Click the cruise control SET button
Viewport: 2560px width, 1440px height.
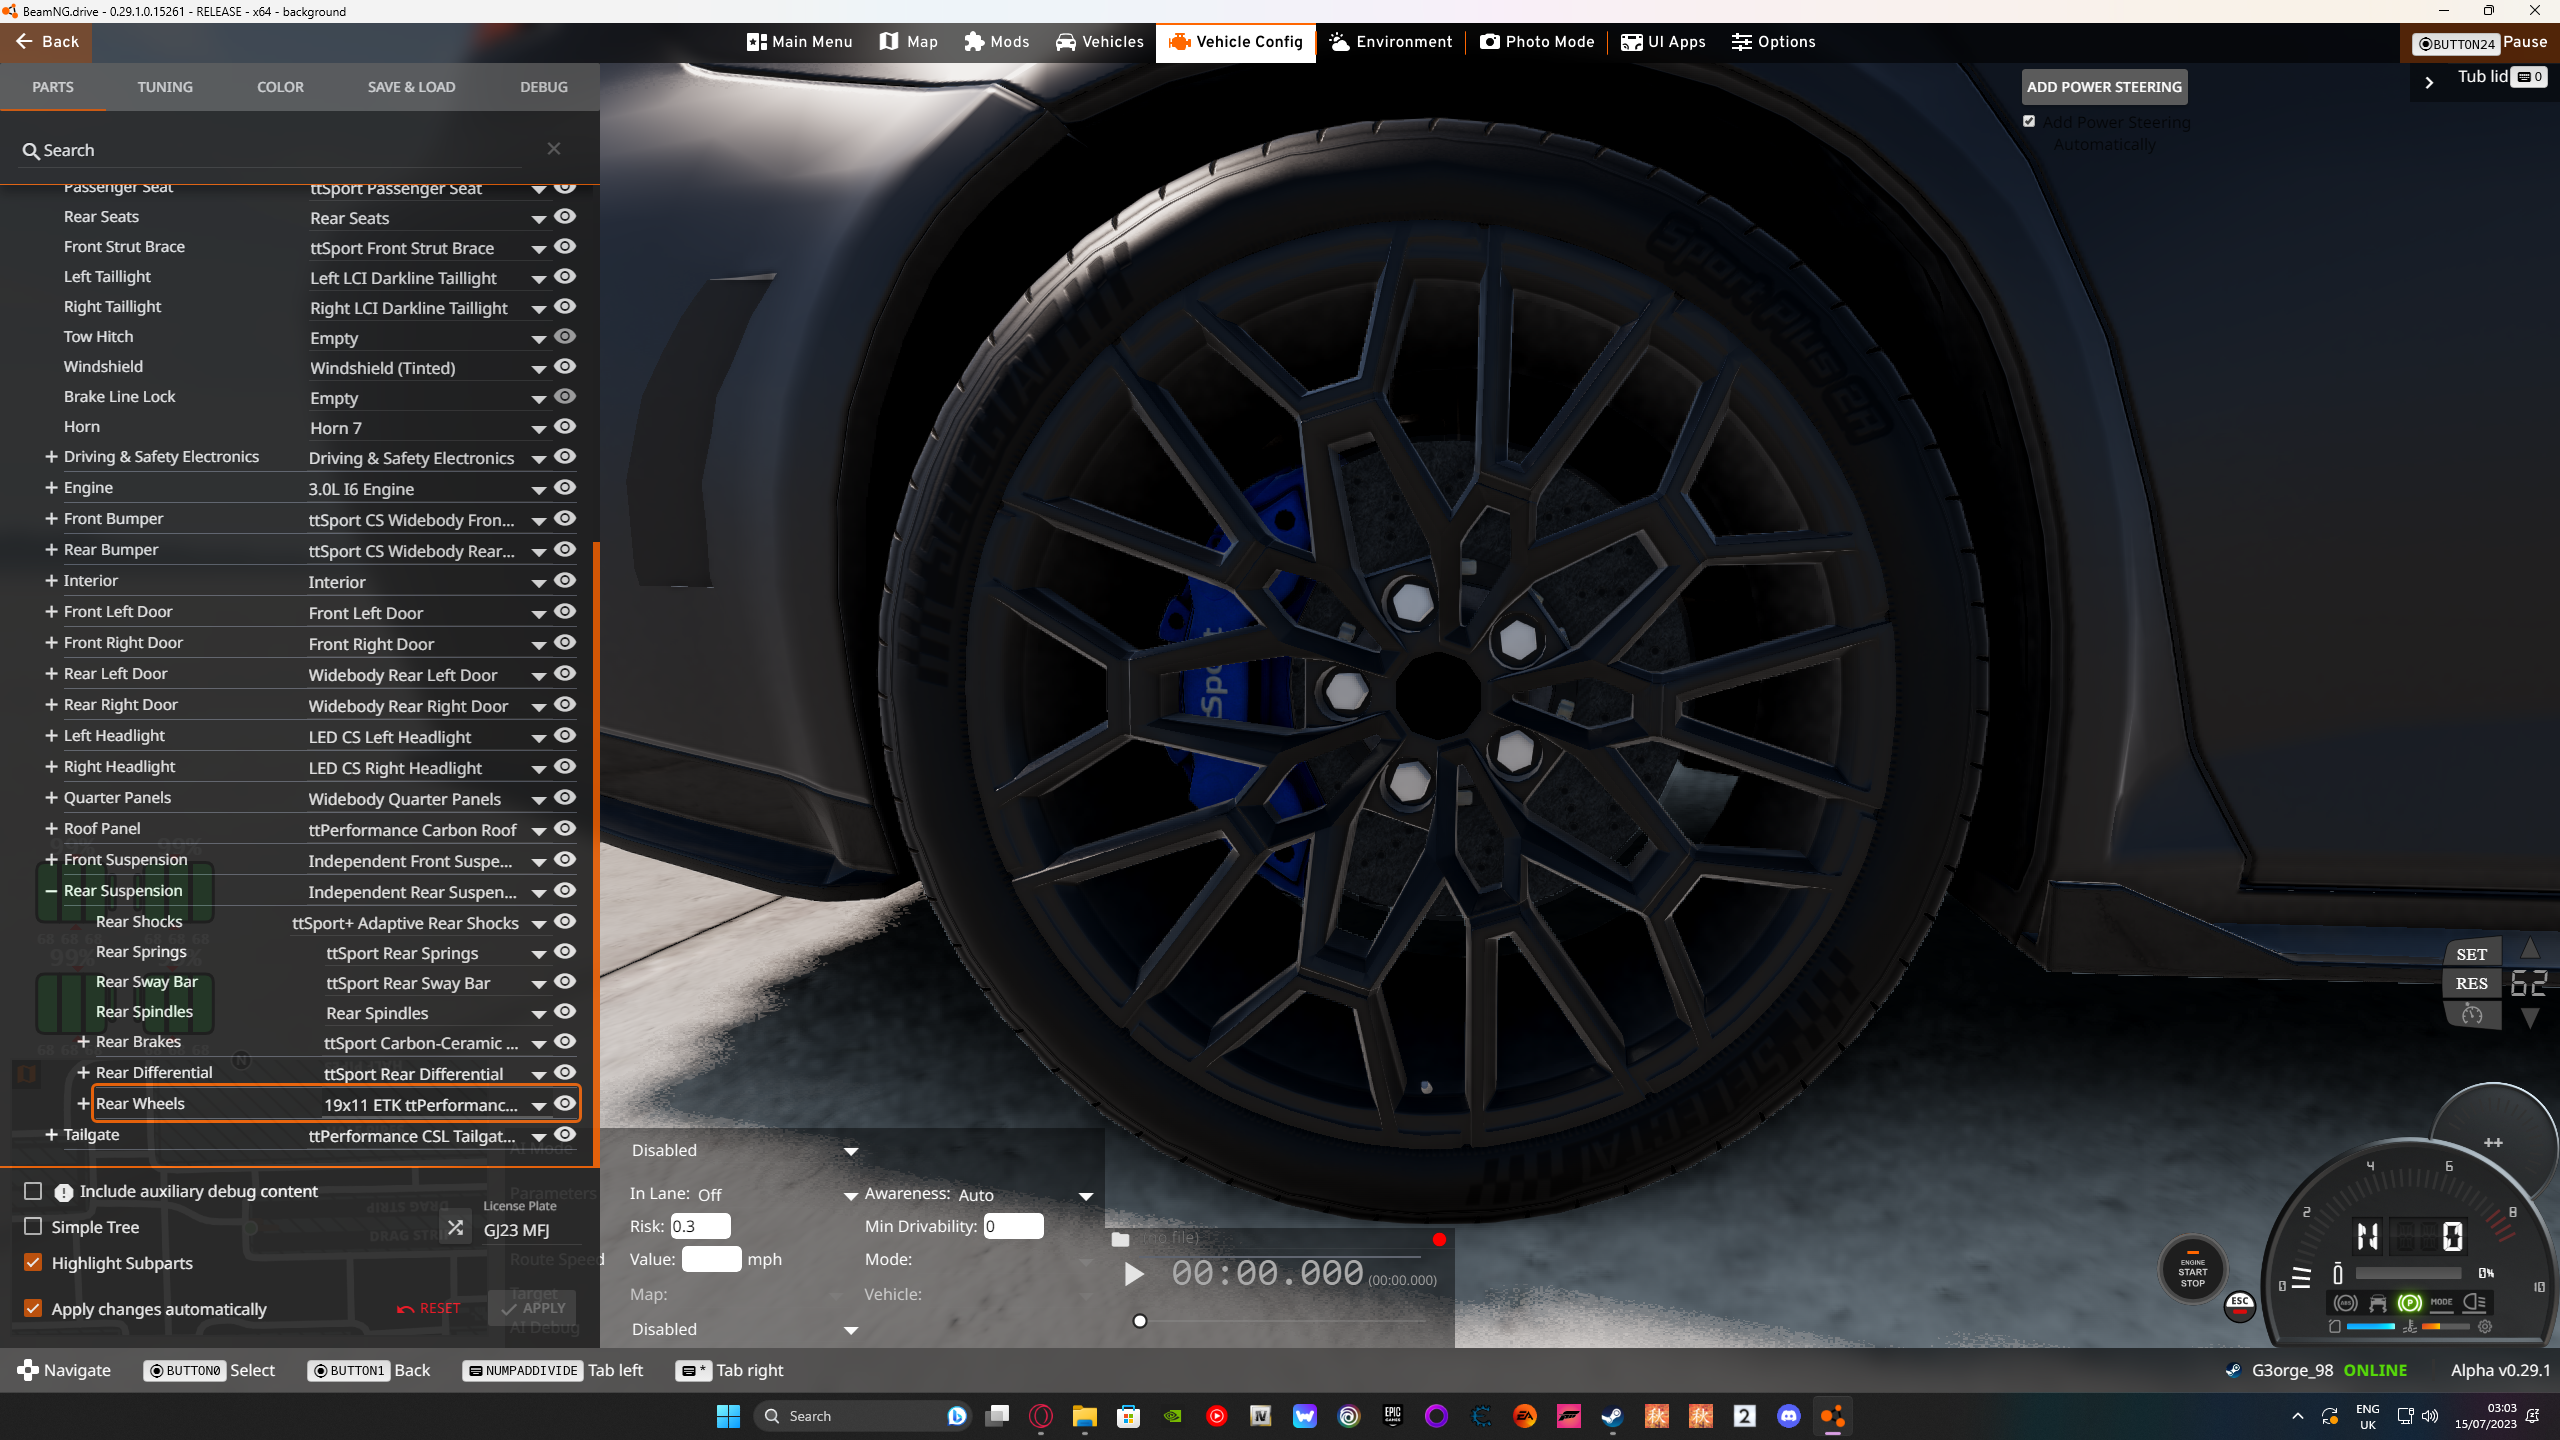(2471, 954)
